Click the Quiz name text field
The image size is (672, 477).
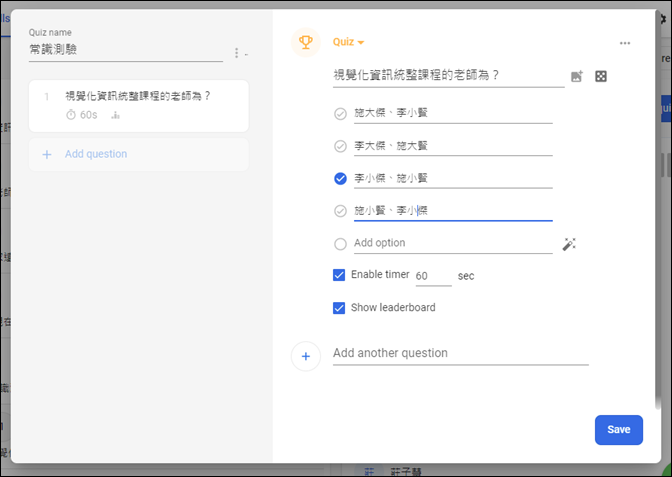(x=125, y=49)
